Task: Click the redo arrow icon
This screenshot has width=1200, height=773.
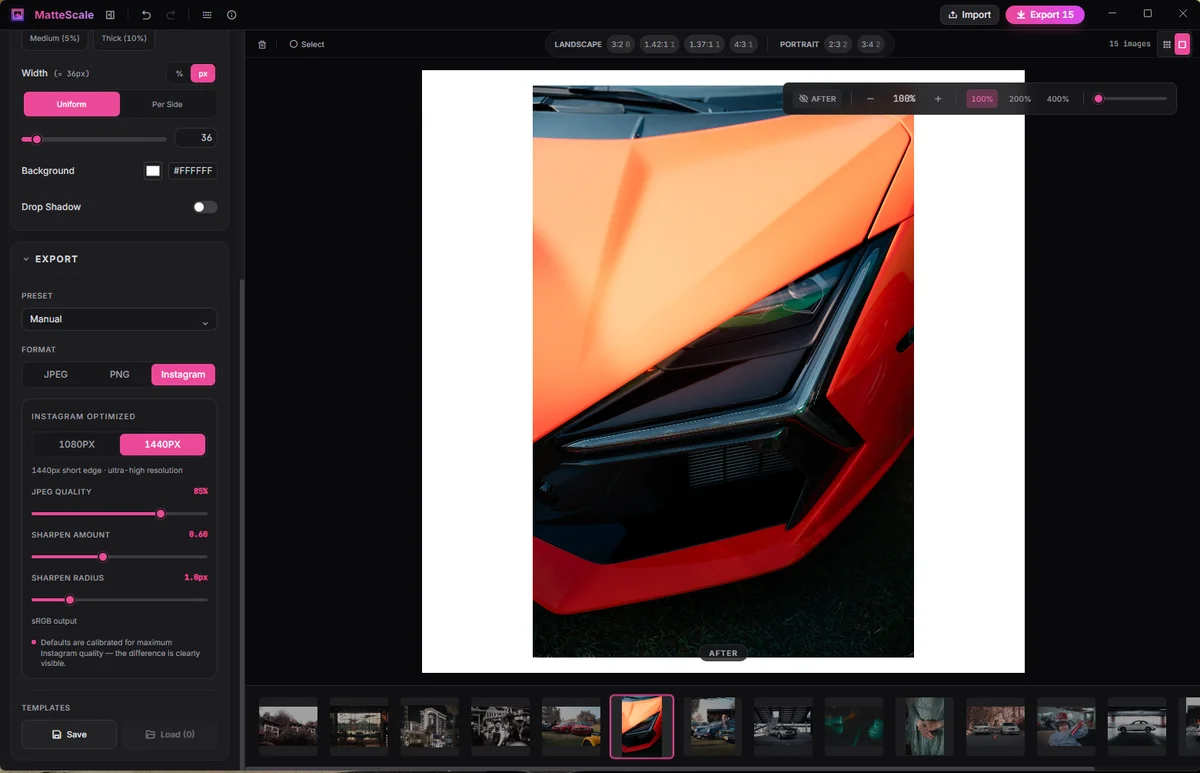Action: point(171,15)
